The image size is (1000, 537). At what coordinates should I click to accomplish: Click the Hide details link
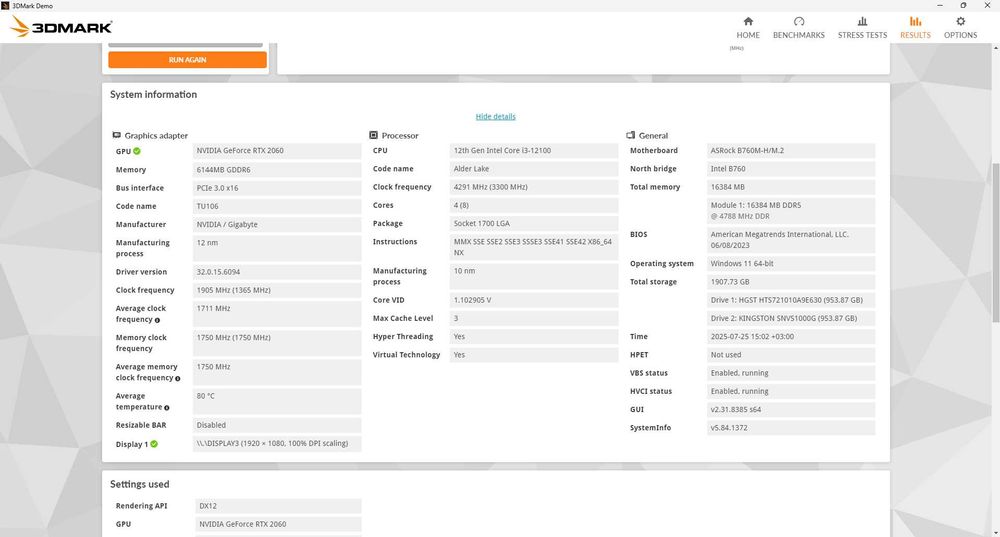[496, 116]
